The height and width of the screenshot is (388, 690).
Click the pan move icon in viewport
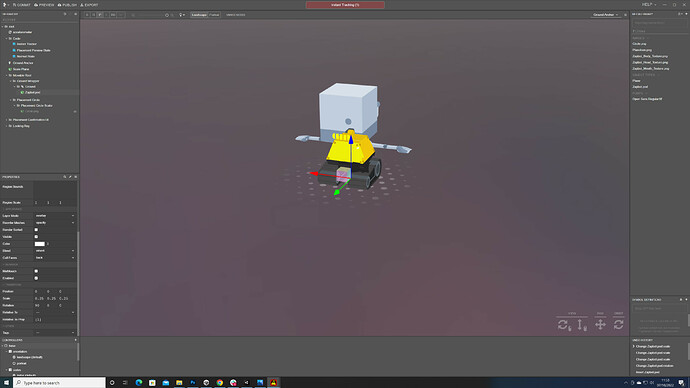pyautogui.click(x=600, y=325)
